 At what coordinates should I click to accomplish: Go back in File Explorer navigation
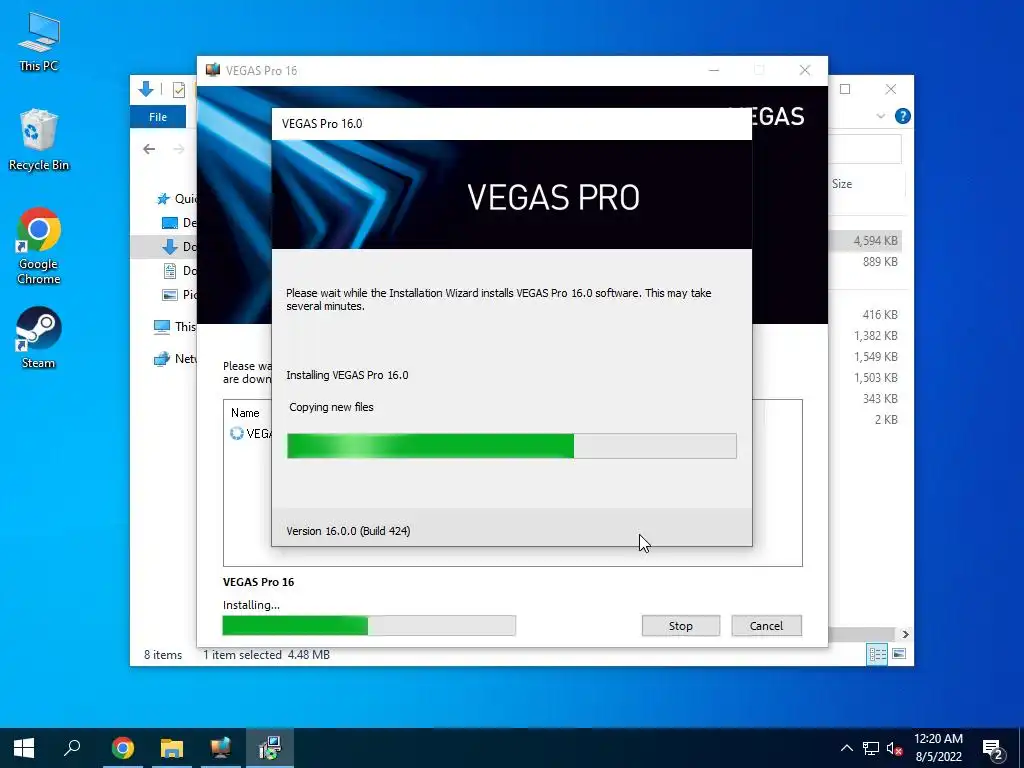coord(149,149)
